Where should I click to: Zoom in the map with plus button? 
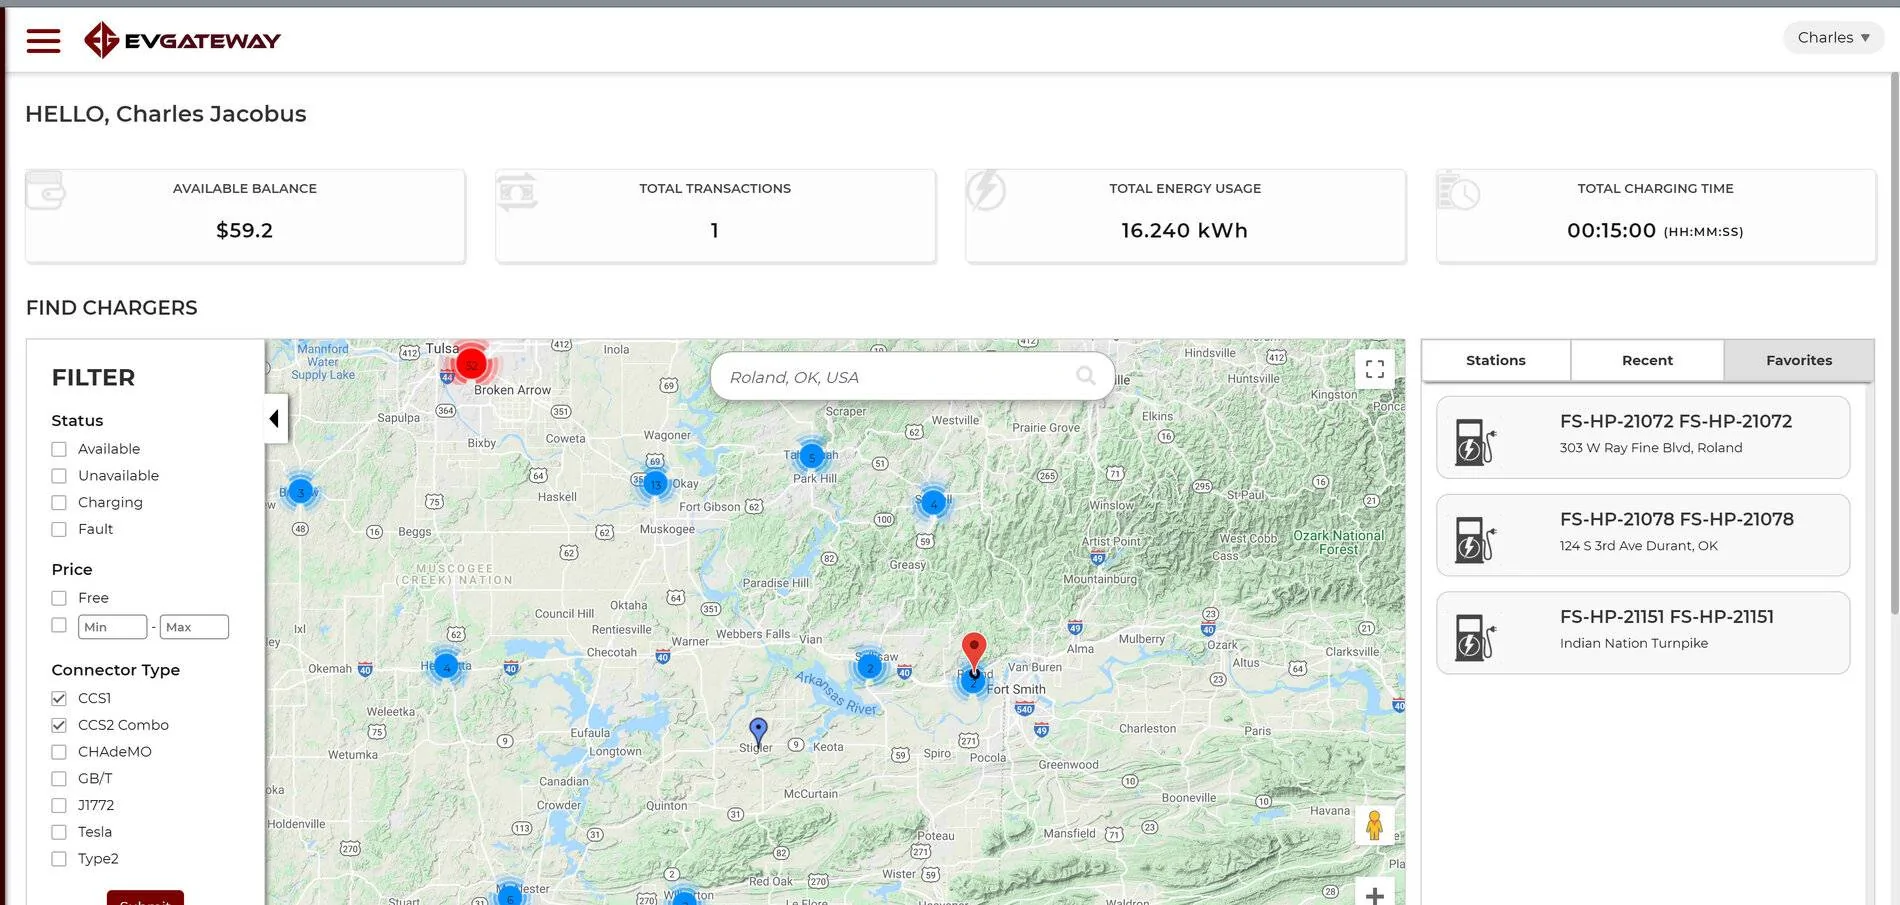click(1375, 893)
